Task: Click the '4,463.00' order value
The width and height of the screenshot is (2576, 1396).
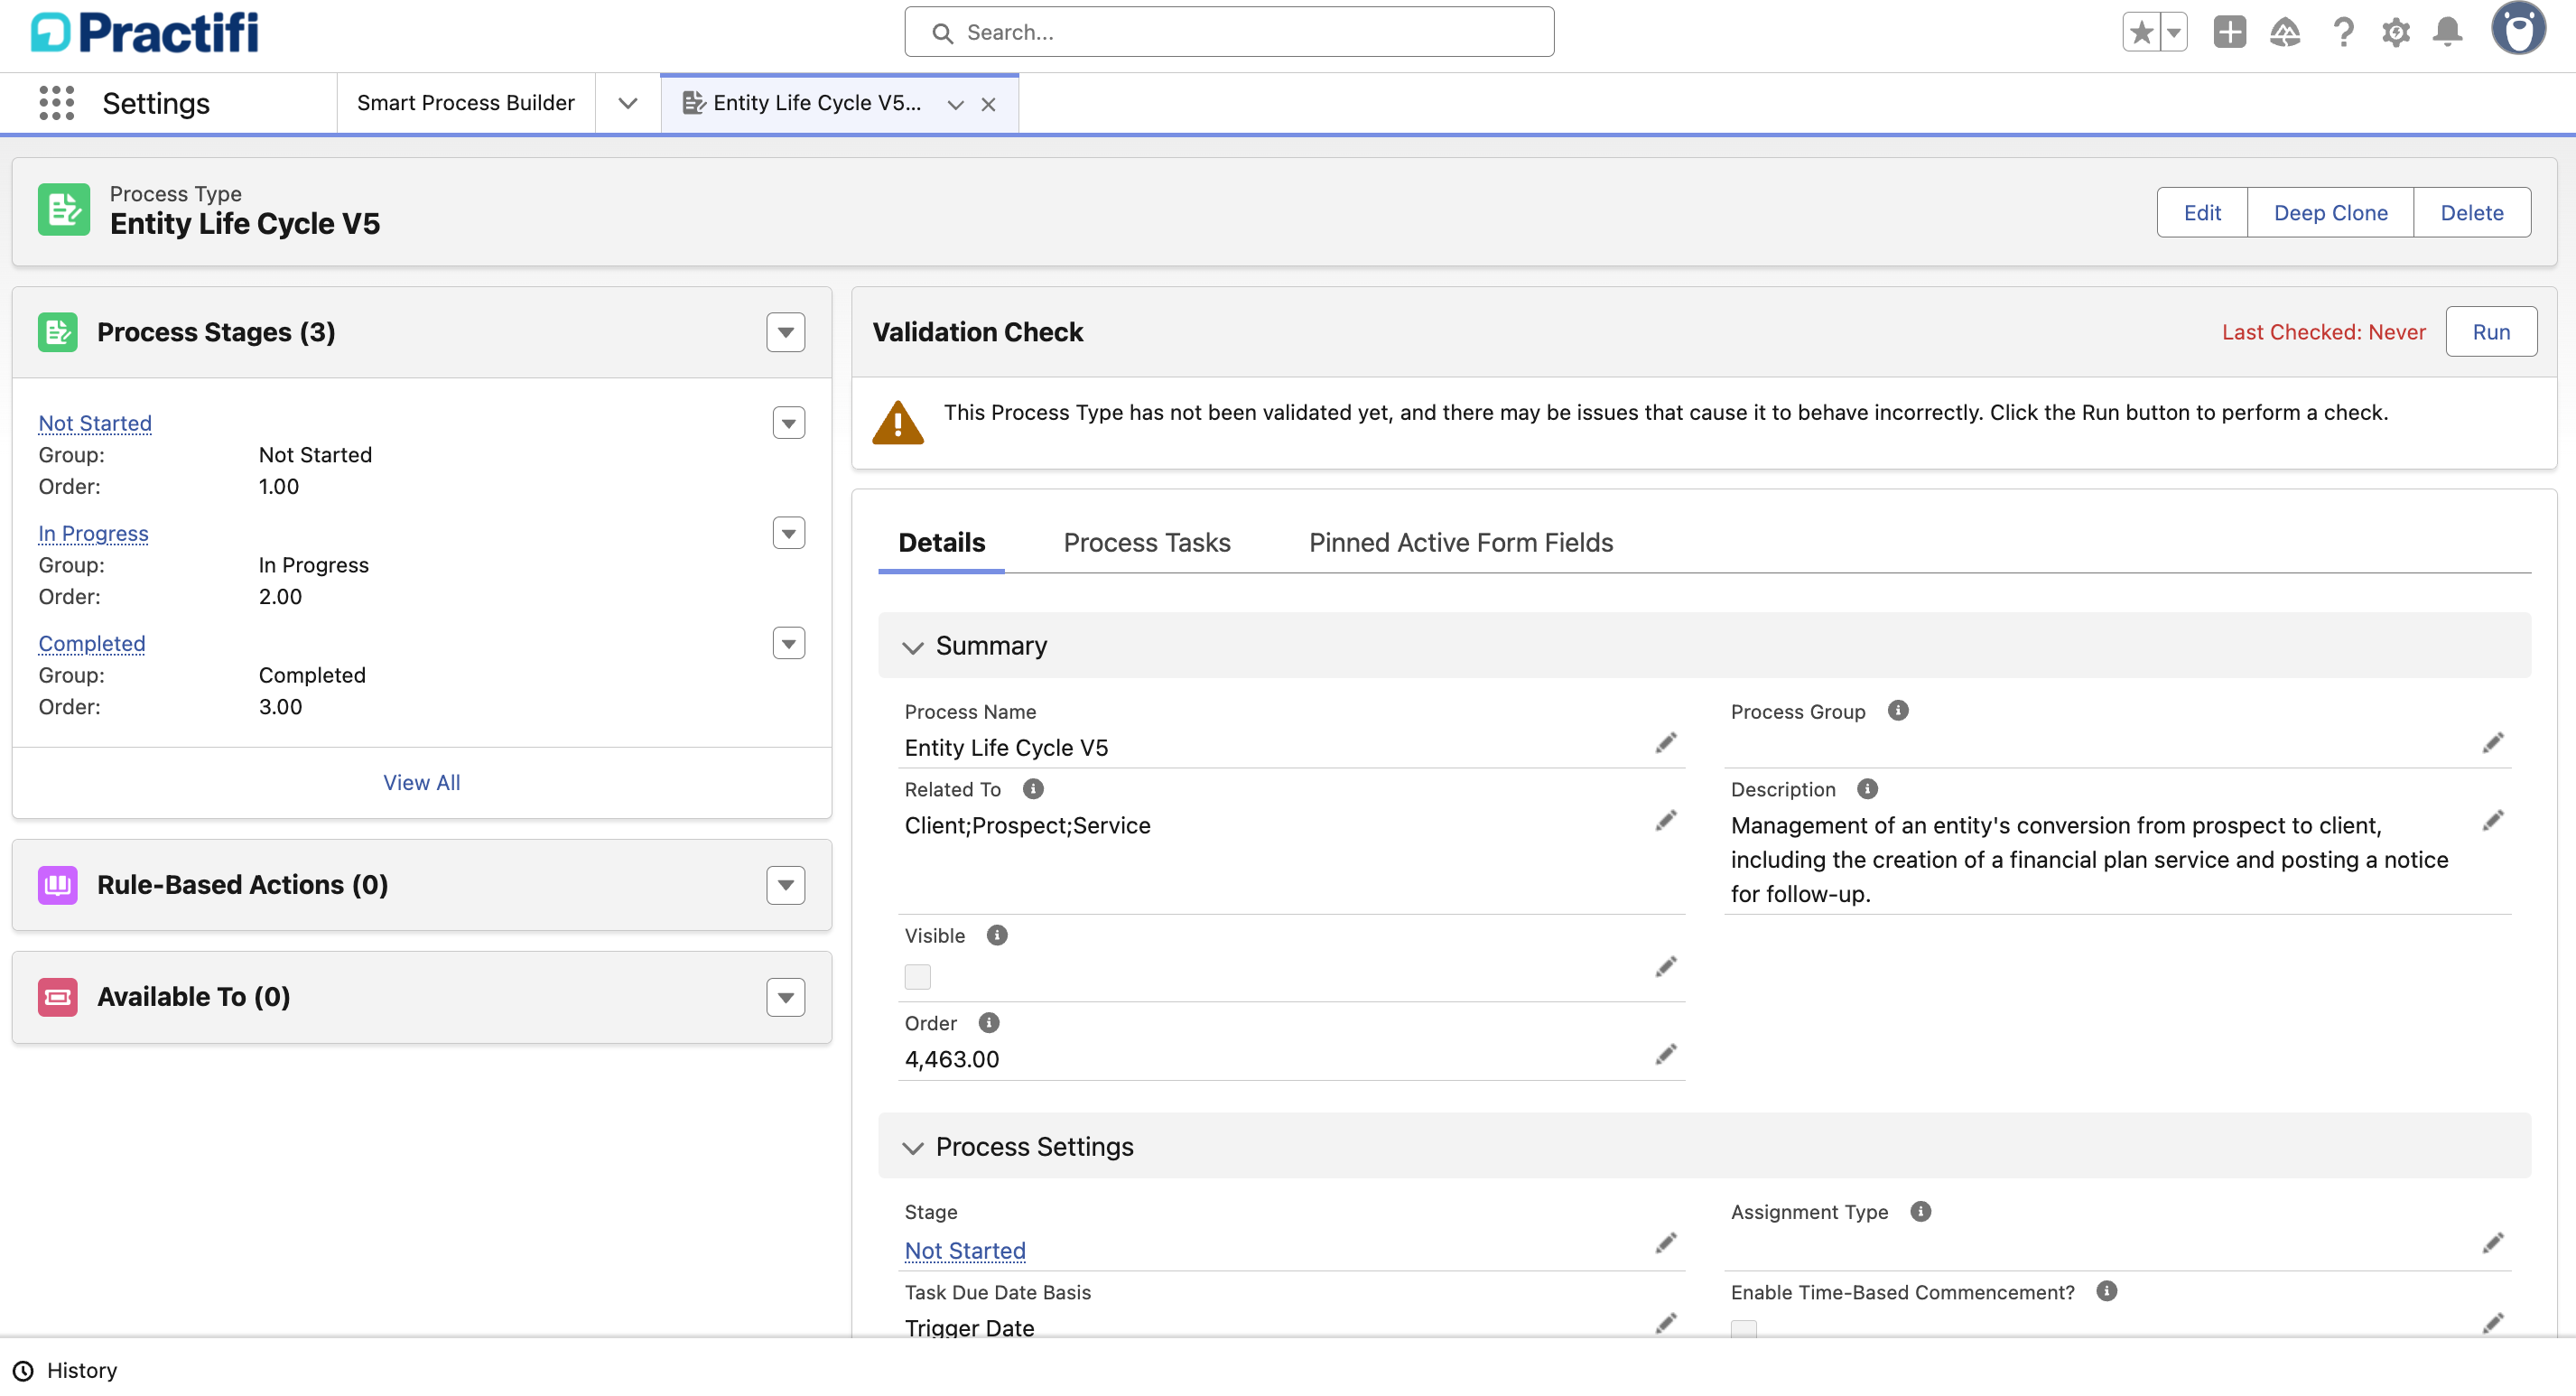Action: click(x=951, y=1059)
